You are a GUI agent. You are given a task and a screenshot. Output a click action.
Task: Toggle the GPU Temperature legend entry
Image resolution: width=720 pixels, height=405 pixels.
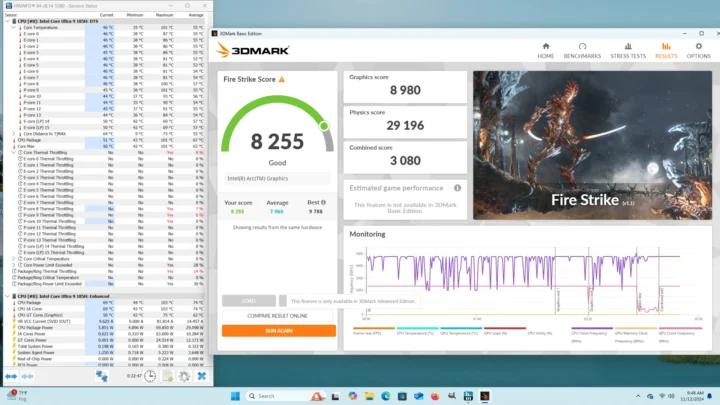[x=461, y=331]
